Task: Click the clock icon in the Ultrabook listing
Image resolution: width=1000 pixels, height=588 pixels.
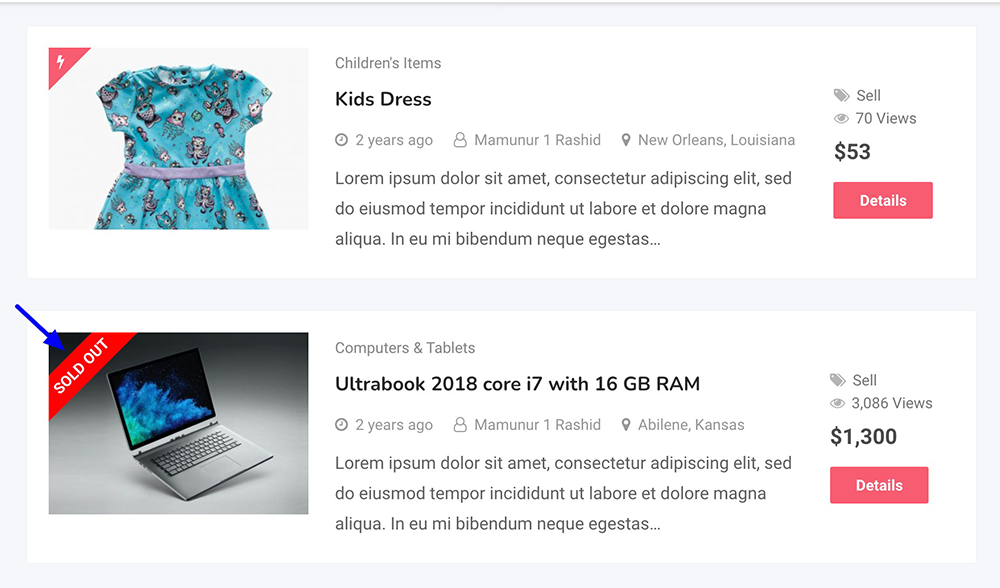Action: coord(342,425)
